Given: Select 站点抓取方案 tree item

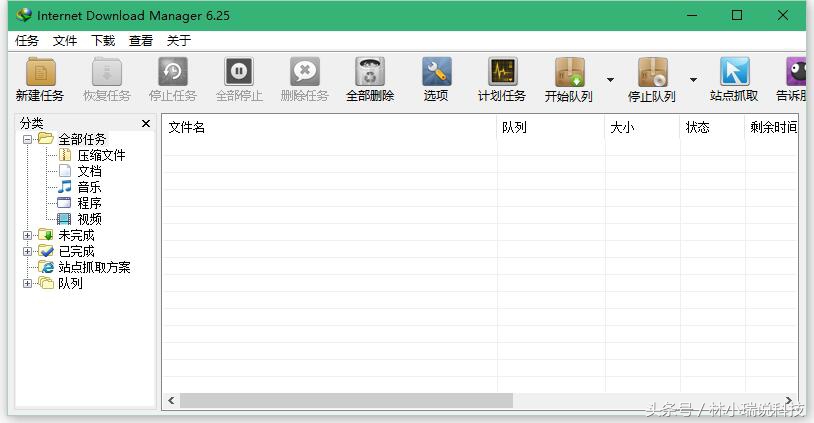Looking at the screenshot, I should [x=94, y=267].
